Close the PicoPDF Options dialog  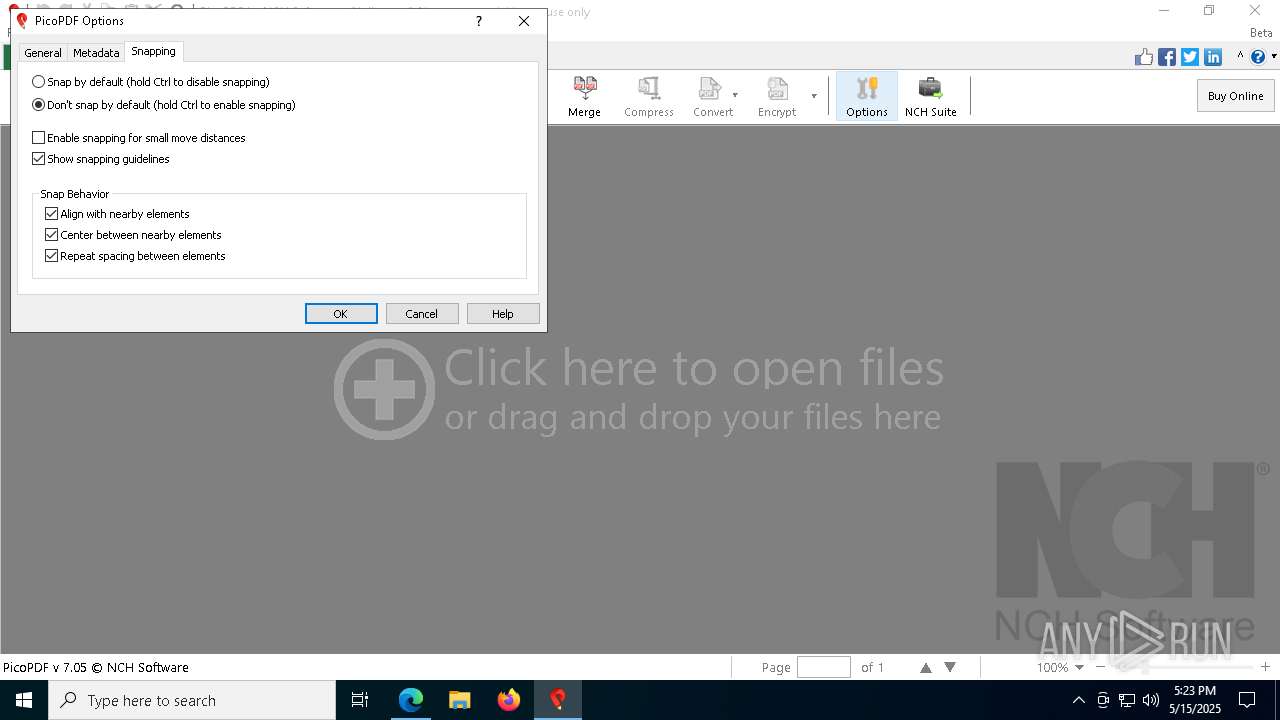(524, 21)
